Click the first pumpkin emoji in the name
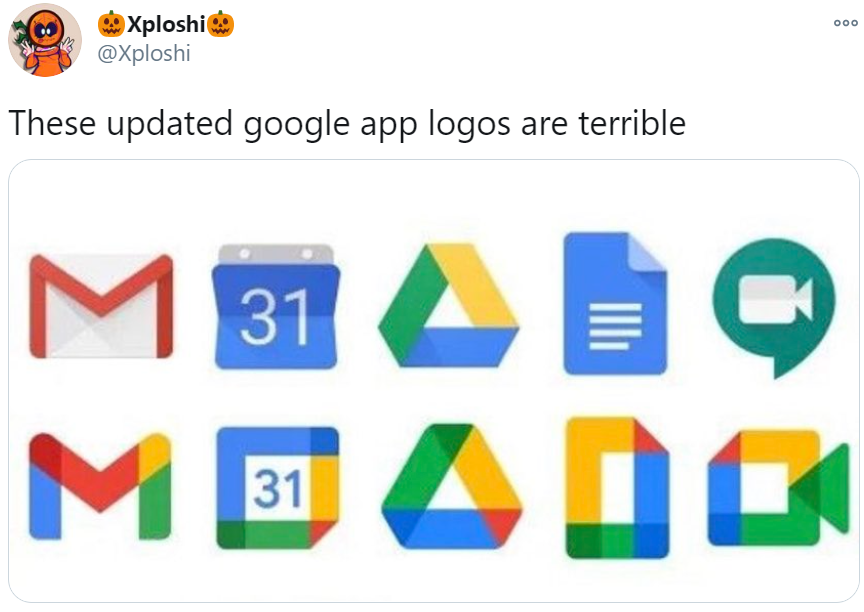Image resolution: width=864 pixels, height=612 pixels. click(x=110, y=22)
